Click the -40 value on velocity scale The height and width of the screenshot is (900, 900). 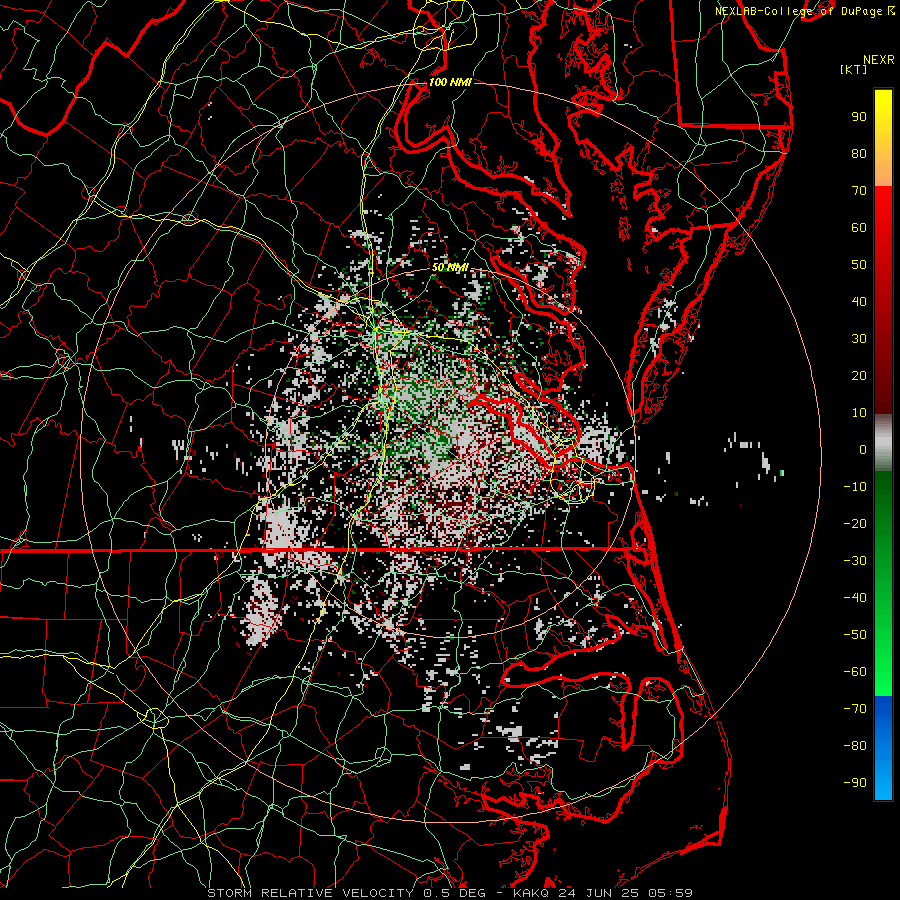click(855, 598)
